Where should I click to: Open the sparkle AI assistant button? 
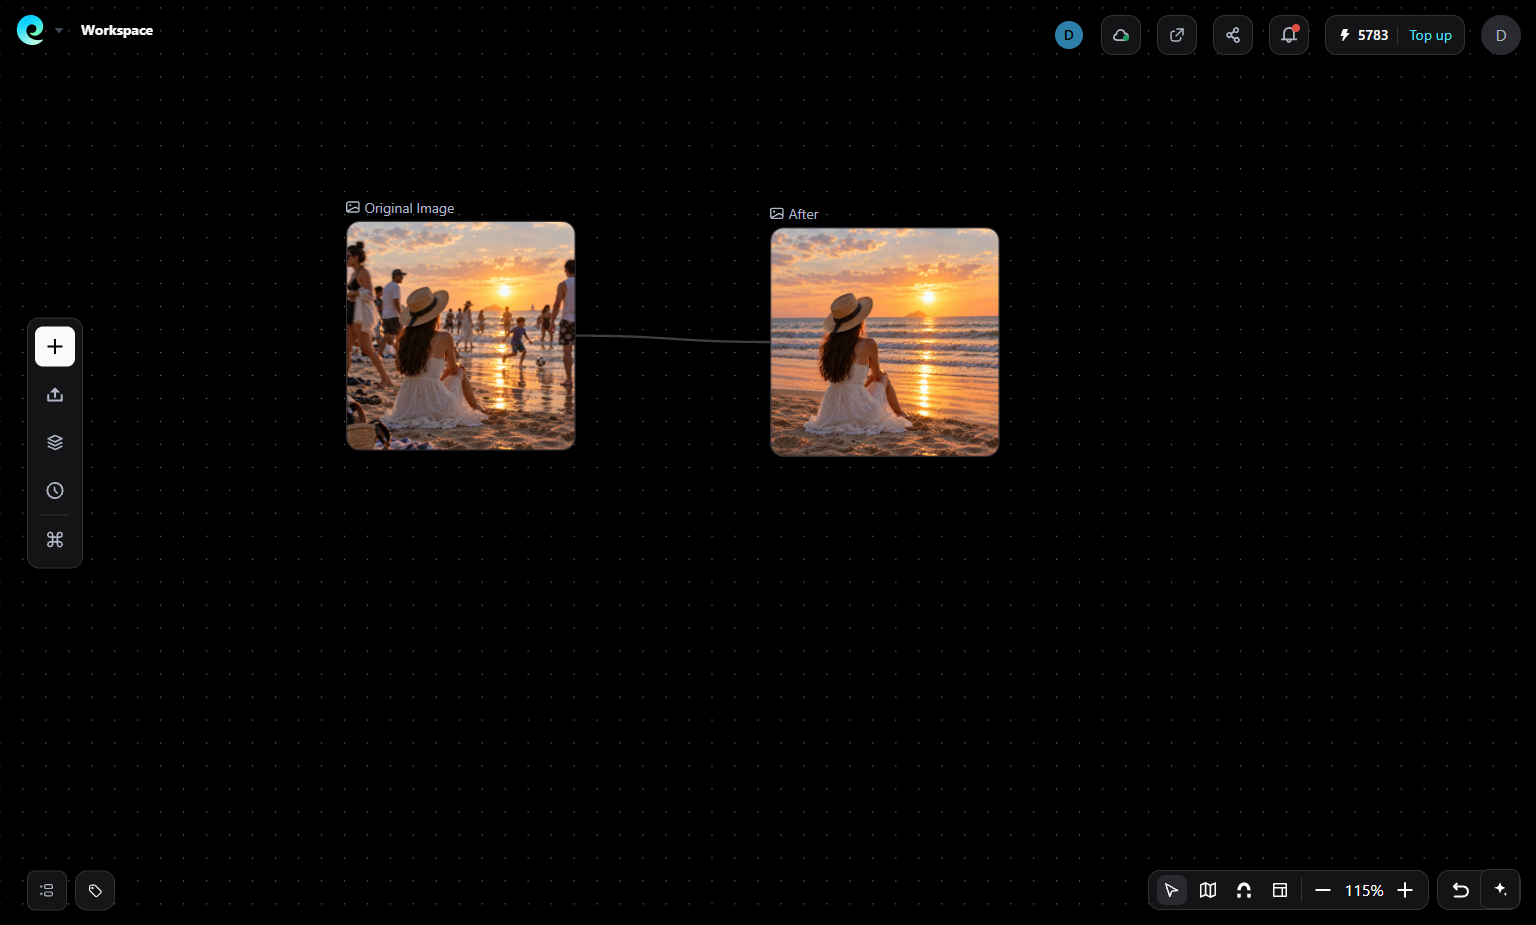tap(1500, 889)
